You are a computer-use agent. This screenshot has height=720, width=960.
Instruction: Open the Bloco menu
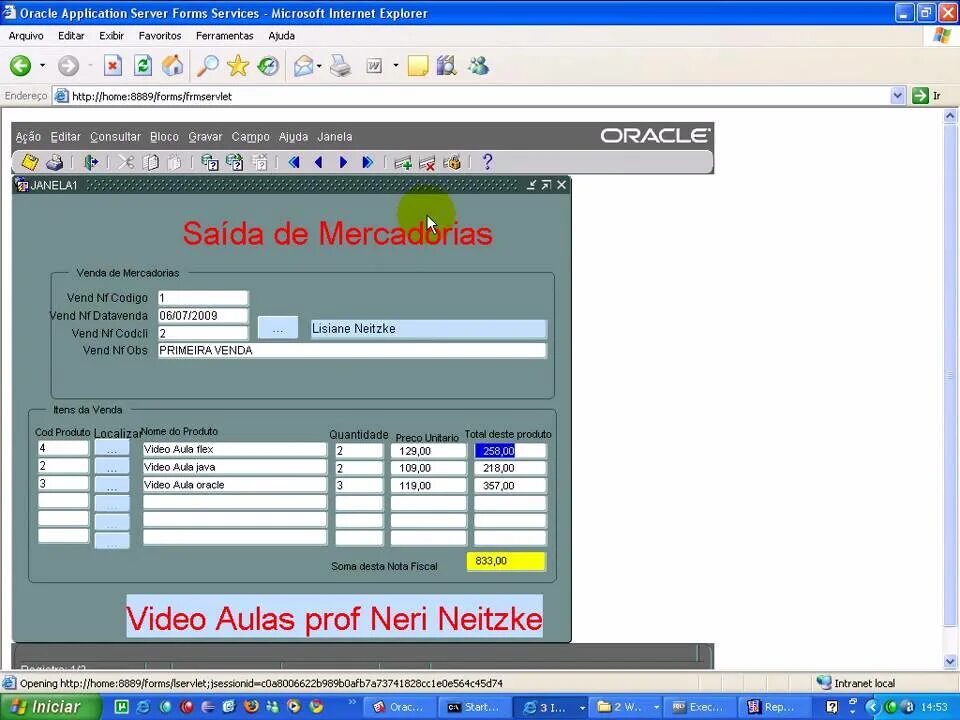[164, 137]
